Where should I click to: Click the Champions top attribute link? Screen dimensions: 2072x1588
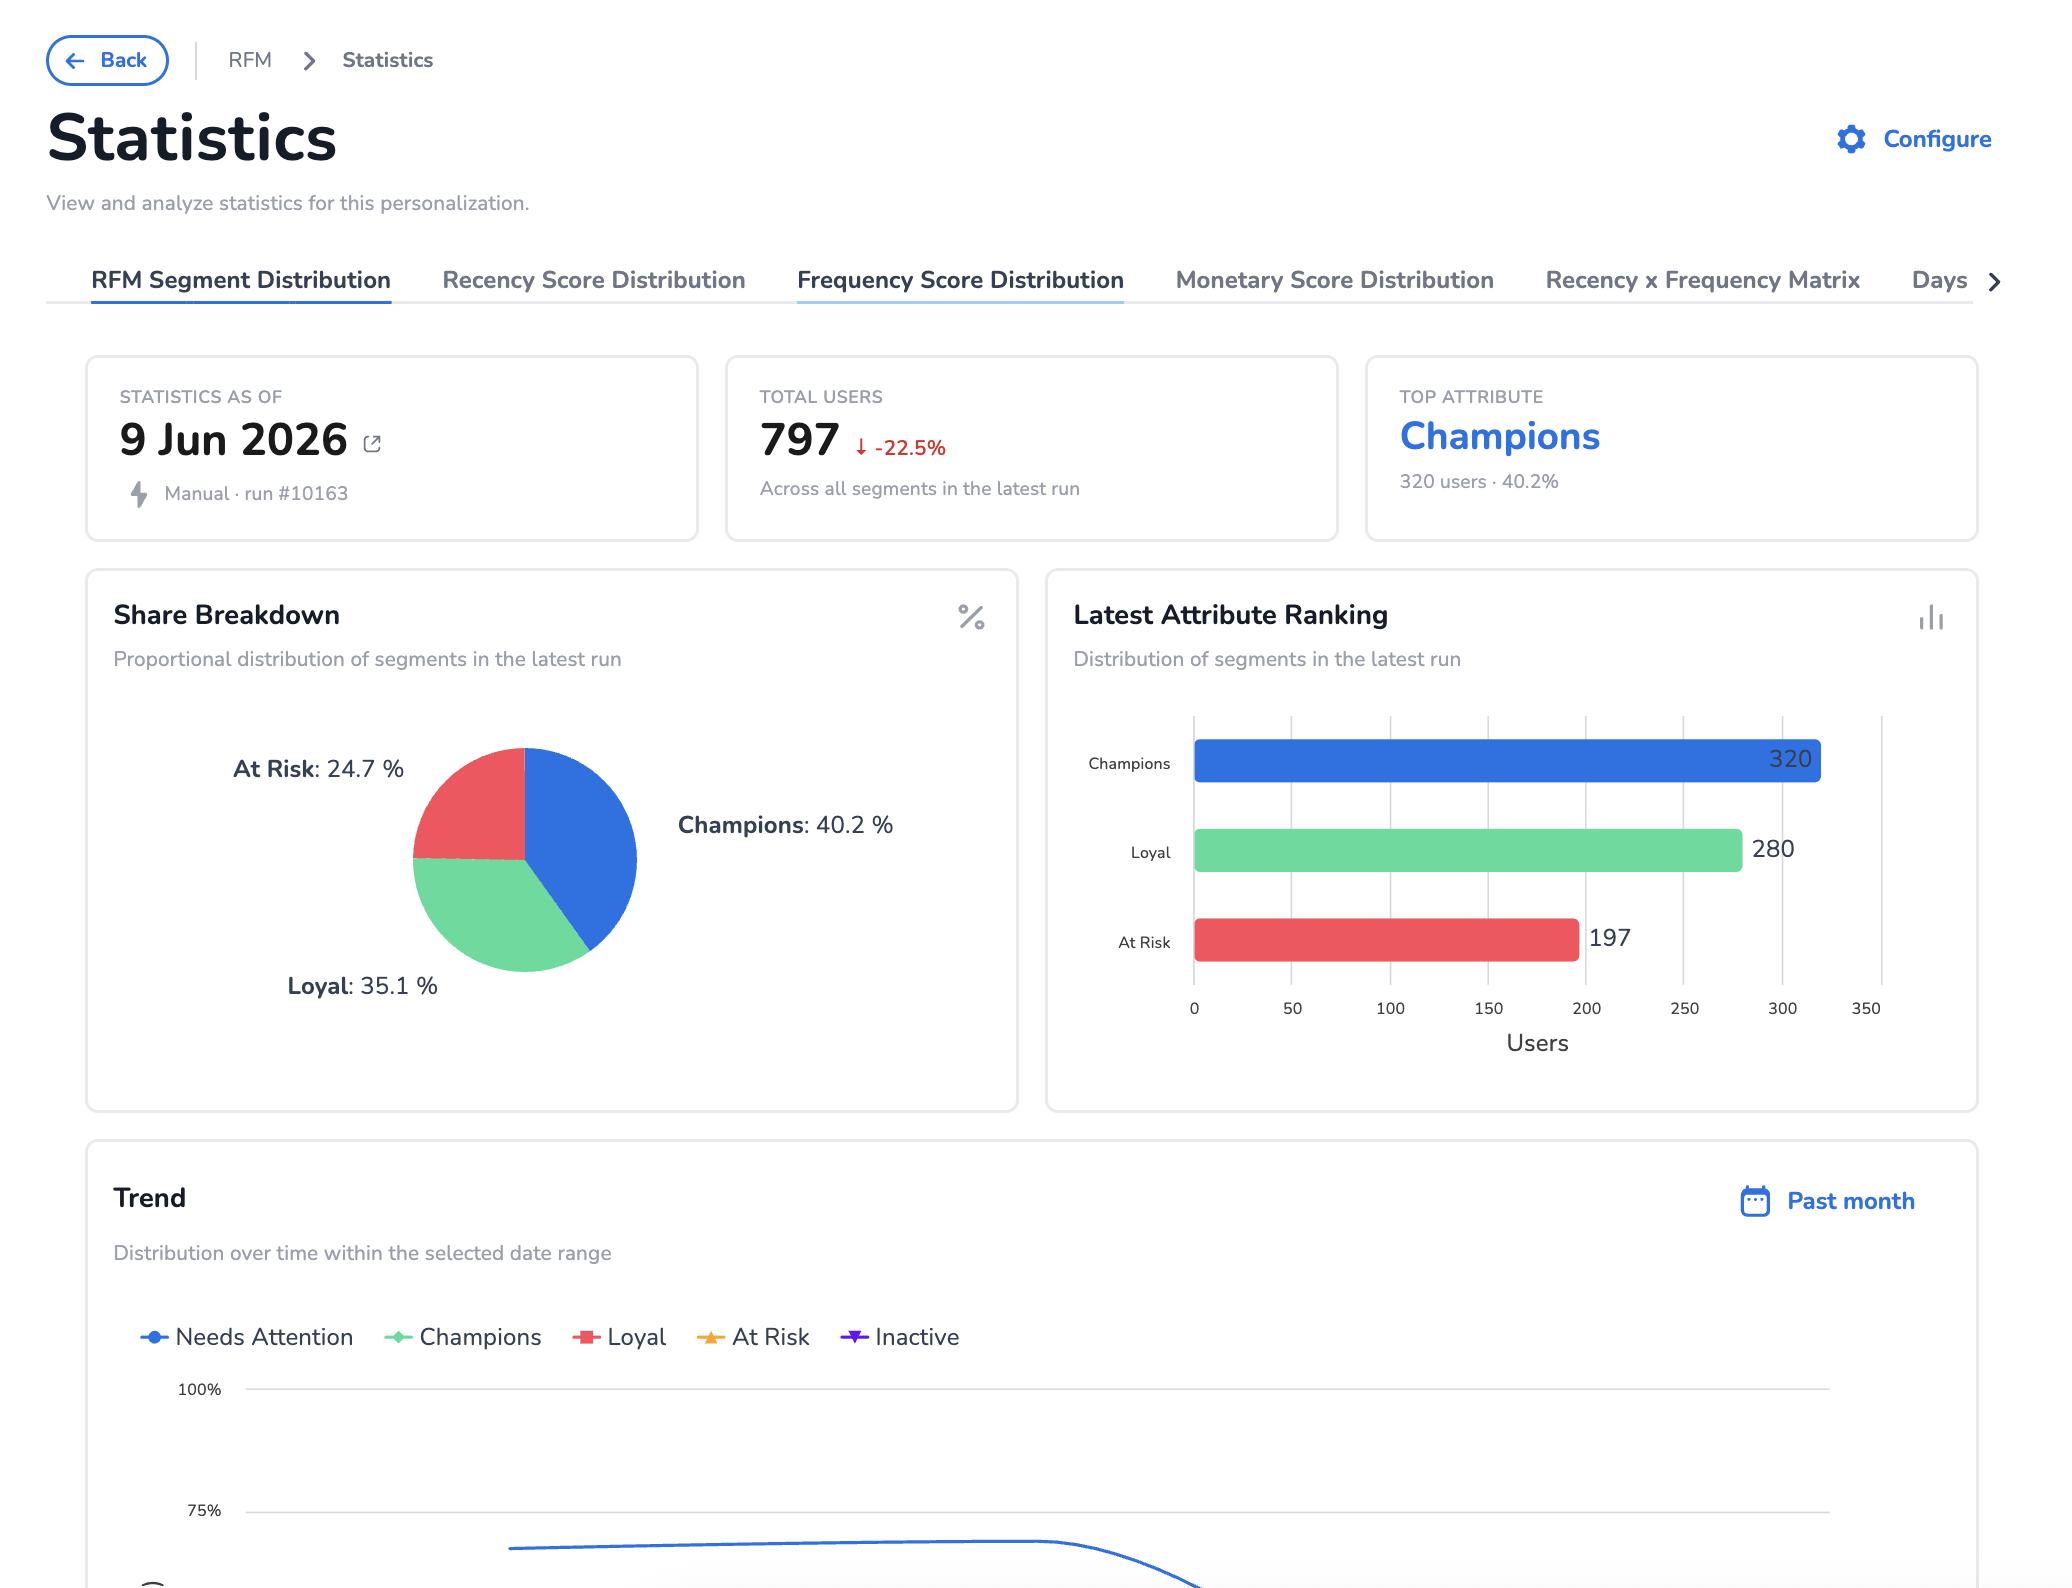click(1500, 436)
